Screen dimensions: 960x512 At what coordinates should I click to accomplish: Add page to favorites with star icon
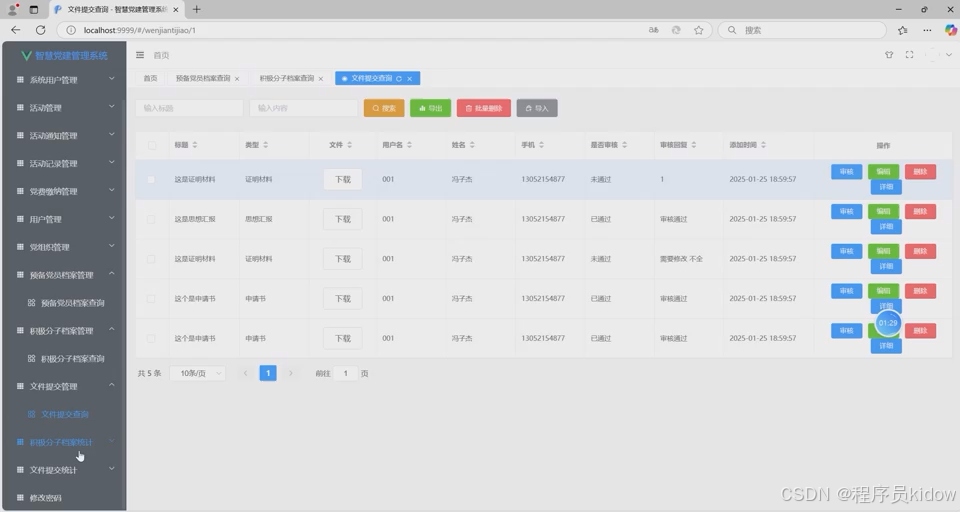[699, 30]
